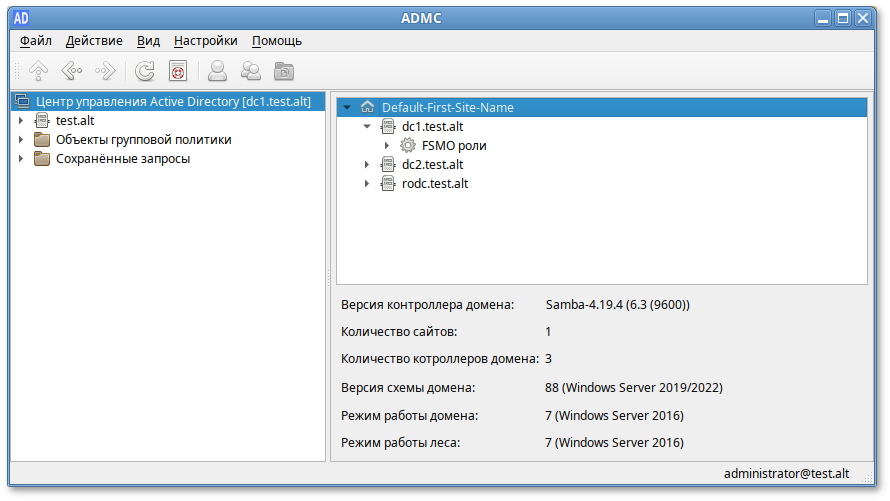Click the label Количество котроллеров домена
Screen dimensions: 890x501
click(440, 359)
